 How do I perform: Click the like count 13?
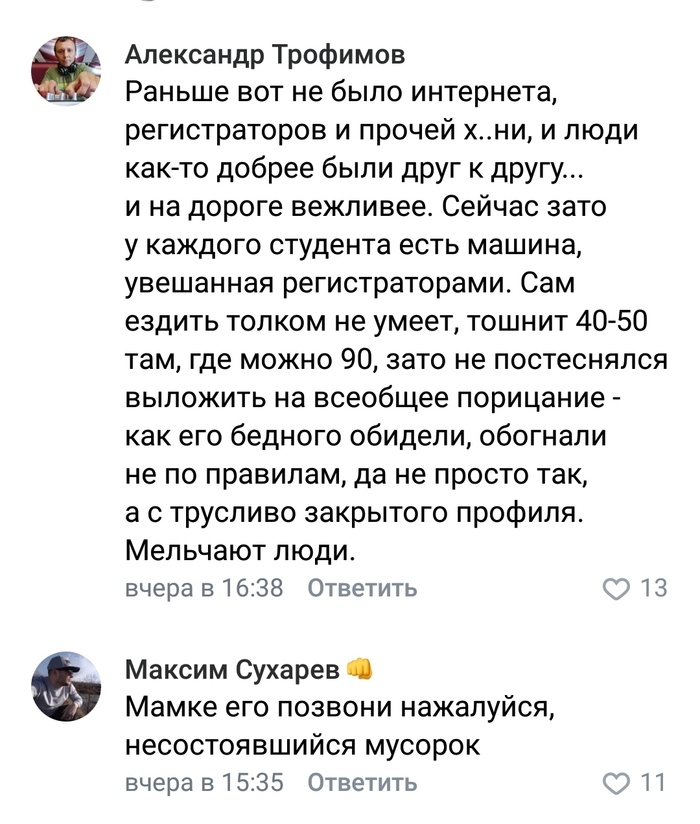coord(653,588)
